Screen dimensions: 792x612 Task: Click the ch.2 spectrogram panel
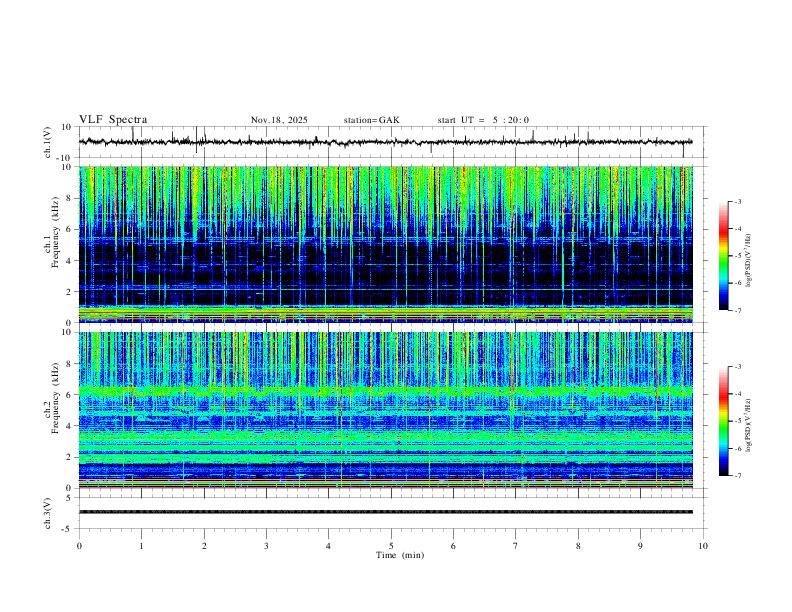click(386, 410)
